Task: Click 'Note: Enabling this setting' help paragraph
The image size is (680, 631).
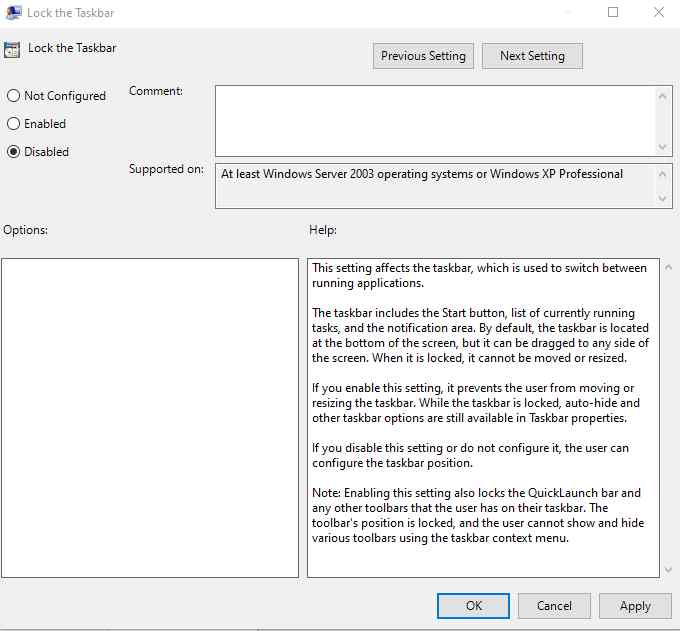Action: coord(478,515)
